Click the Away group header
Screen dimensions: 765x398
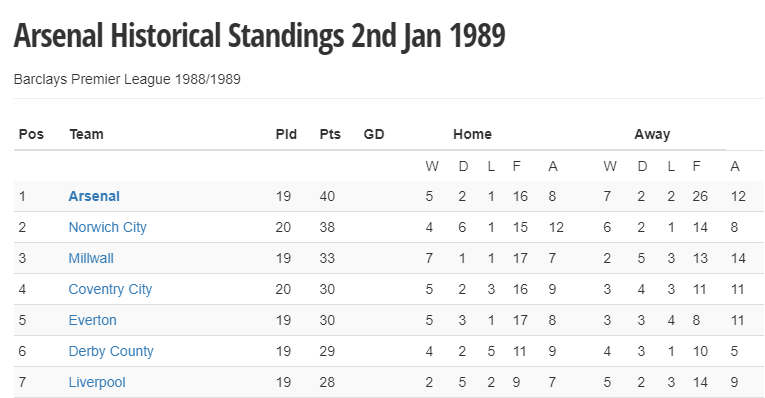click(652, 134)
